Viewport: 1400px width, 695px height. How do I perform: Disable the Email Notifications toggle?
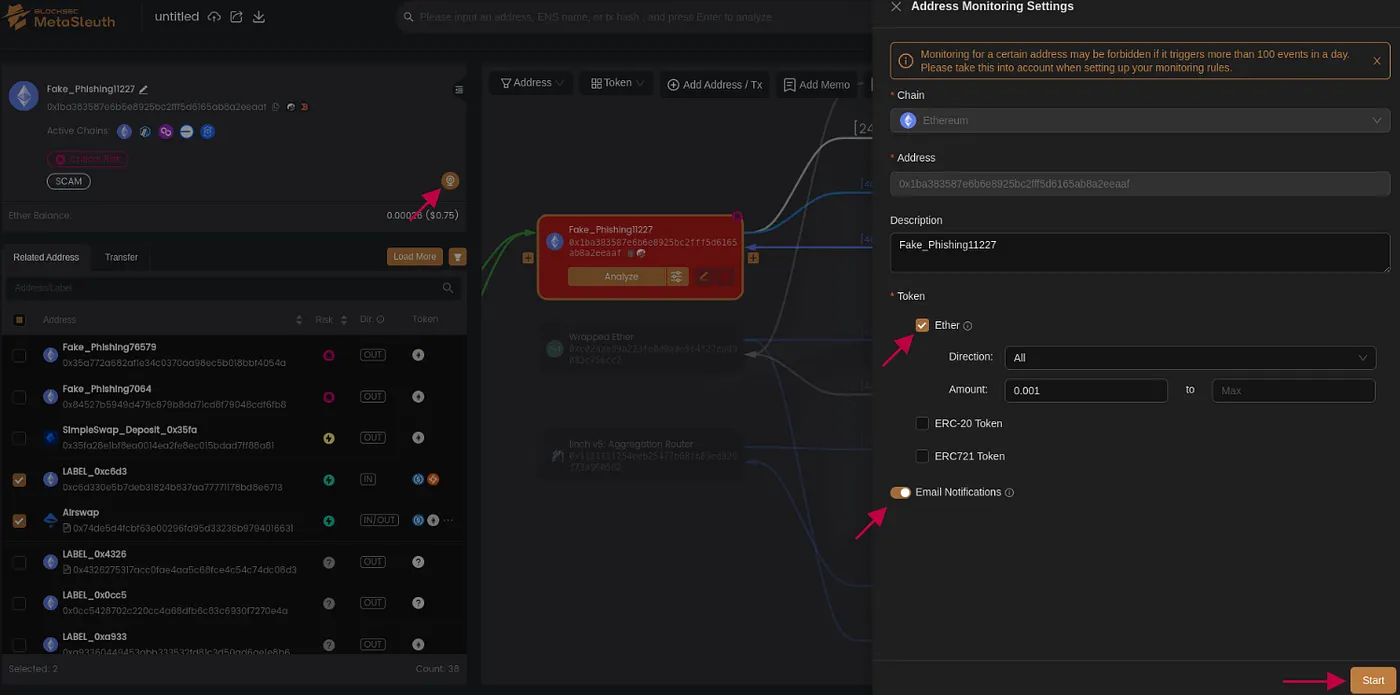(x=899, y=492)
